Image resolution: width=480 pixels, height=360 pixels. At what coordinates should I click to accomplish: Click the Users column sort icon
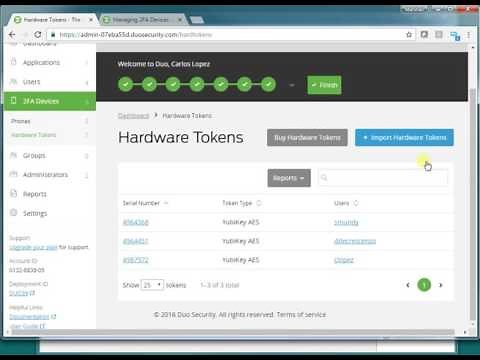click(x=356, y=203)
